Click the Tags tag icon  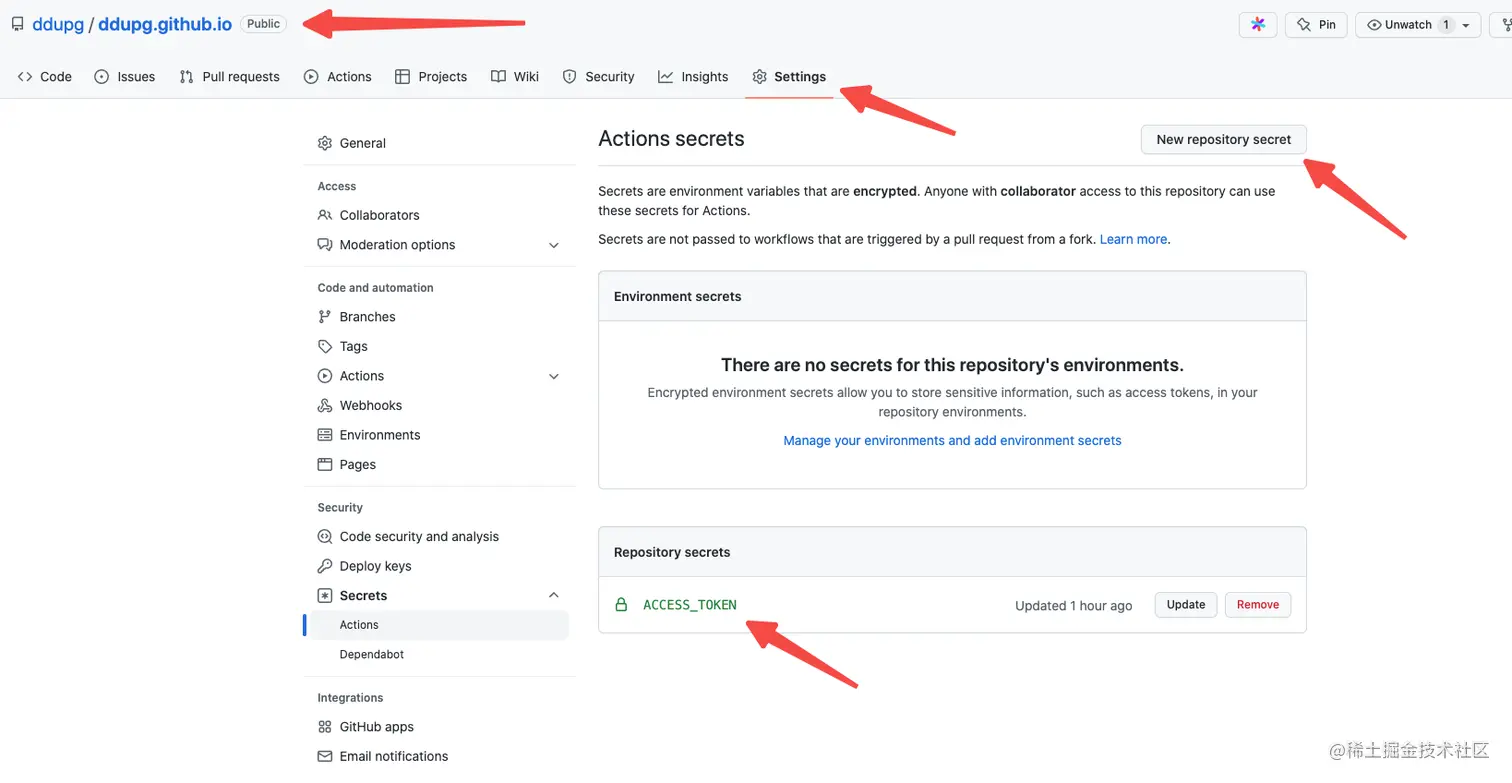(325, 346)
